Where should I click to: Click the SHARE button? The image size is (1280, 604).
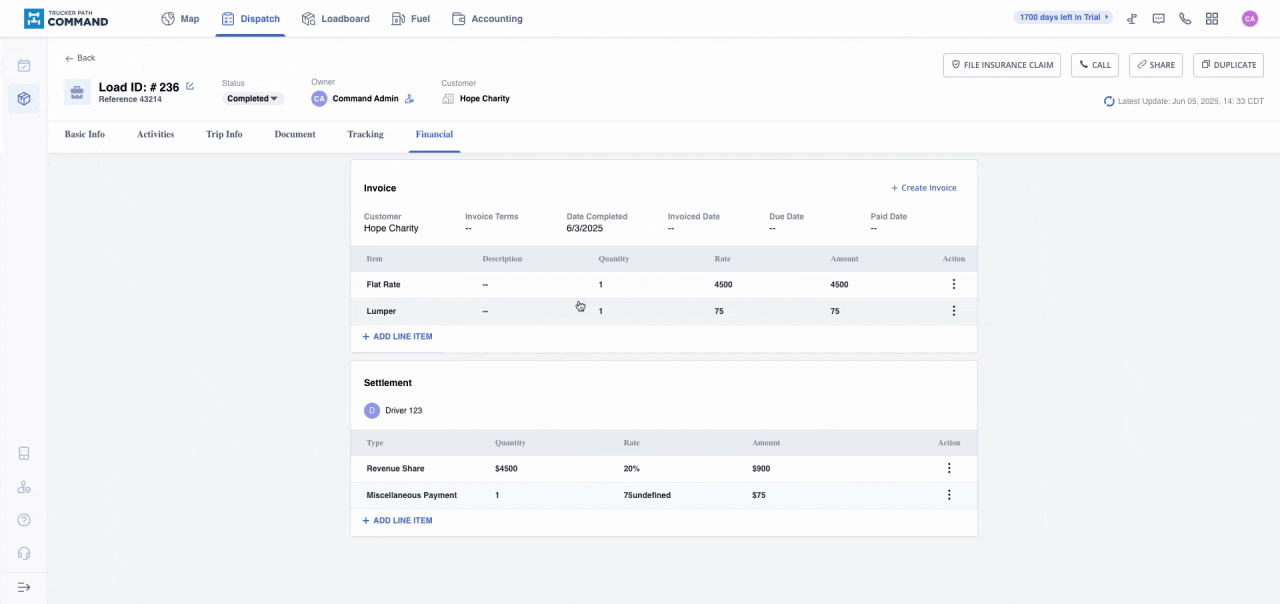pyautogui.click(x=1156, y=65)
